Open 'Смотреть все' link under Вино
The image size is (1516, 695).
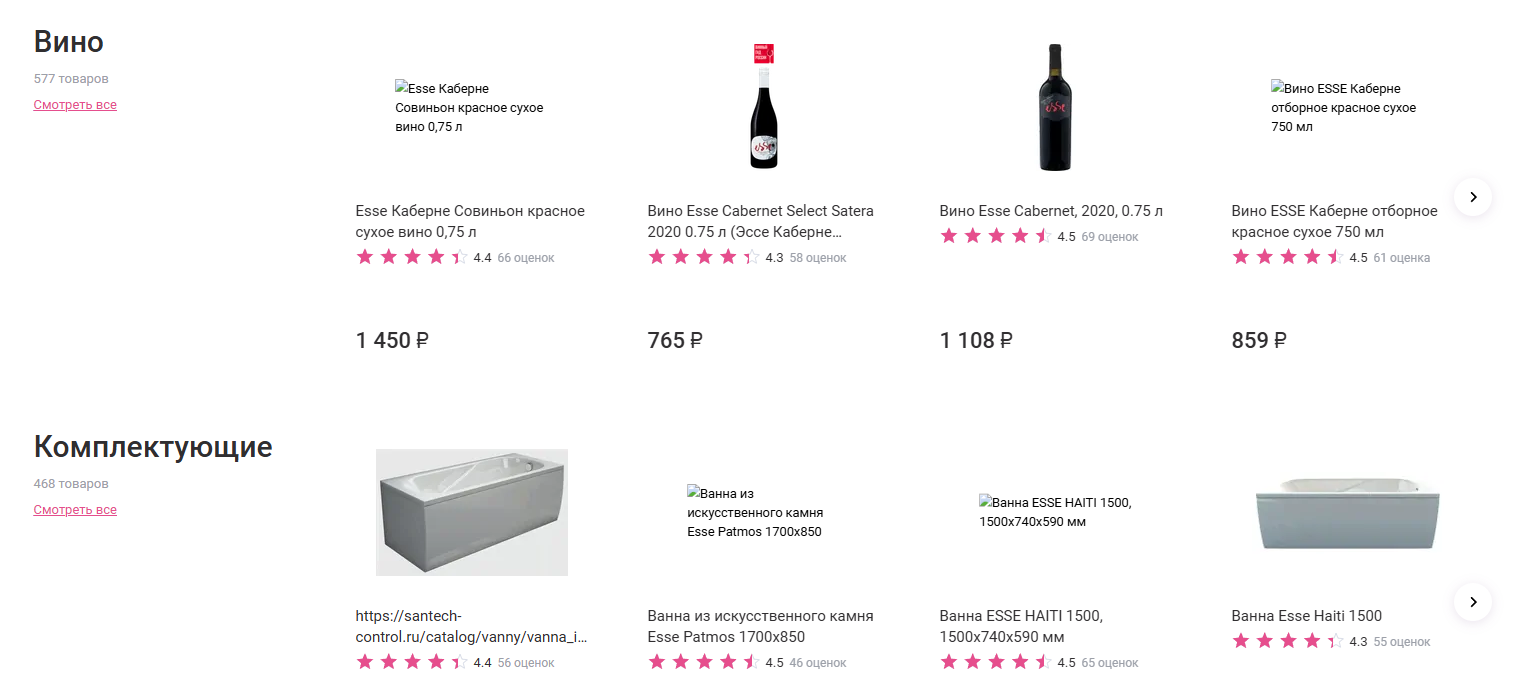coord(75,105)
